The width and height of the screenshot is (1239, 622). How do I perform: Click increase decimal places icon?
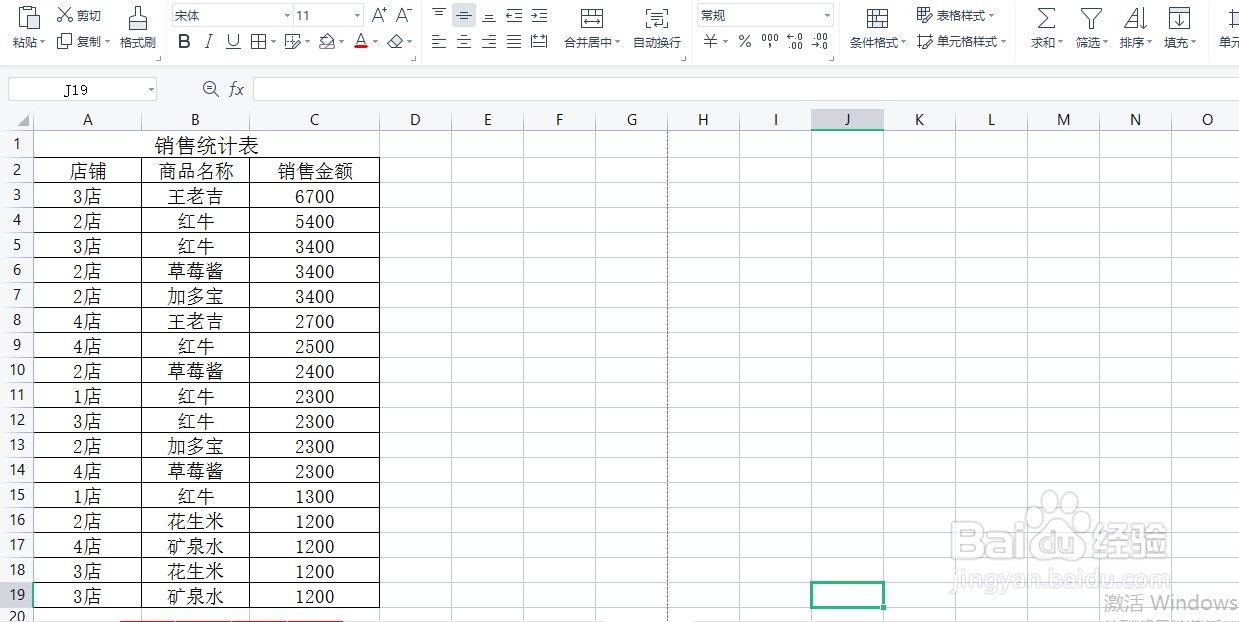(795, 42)
